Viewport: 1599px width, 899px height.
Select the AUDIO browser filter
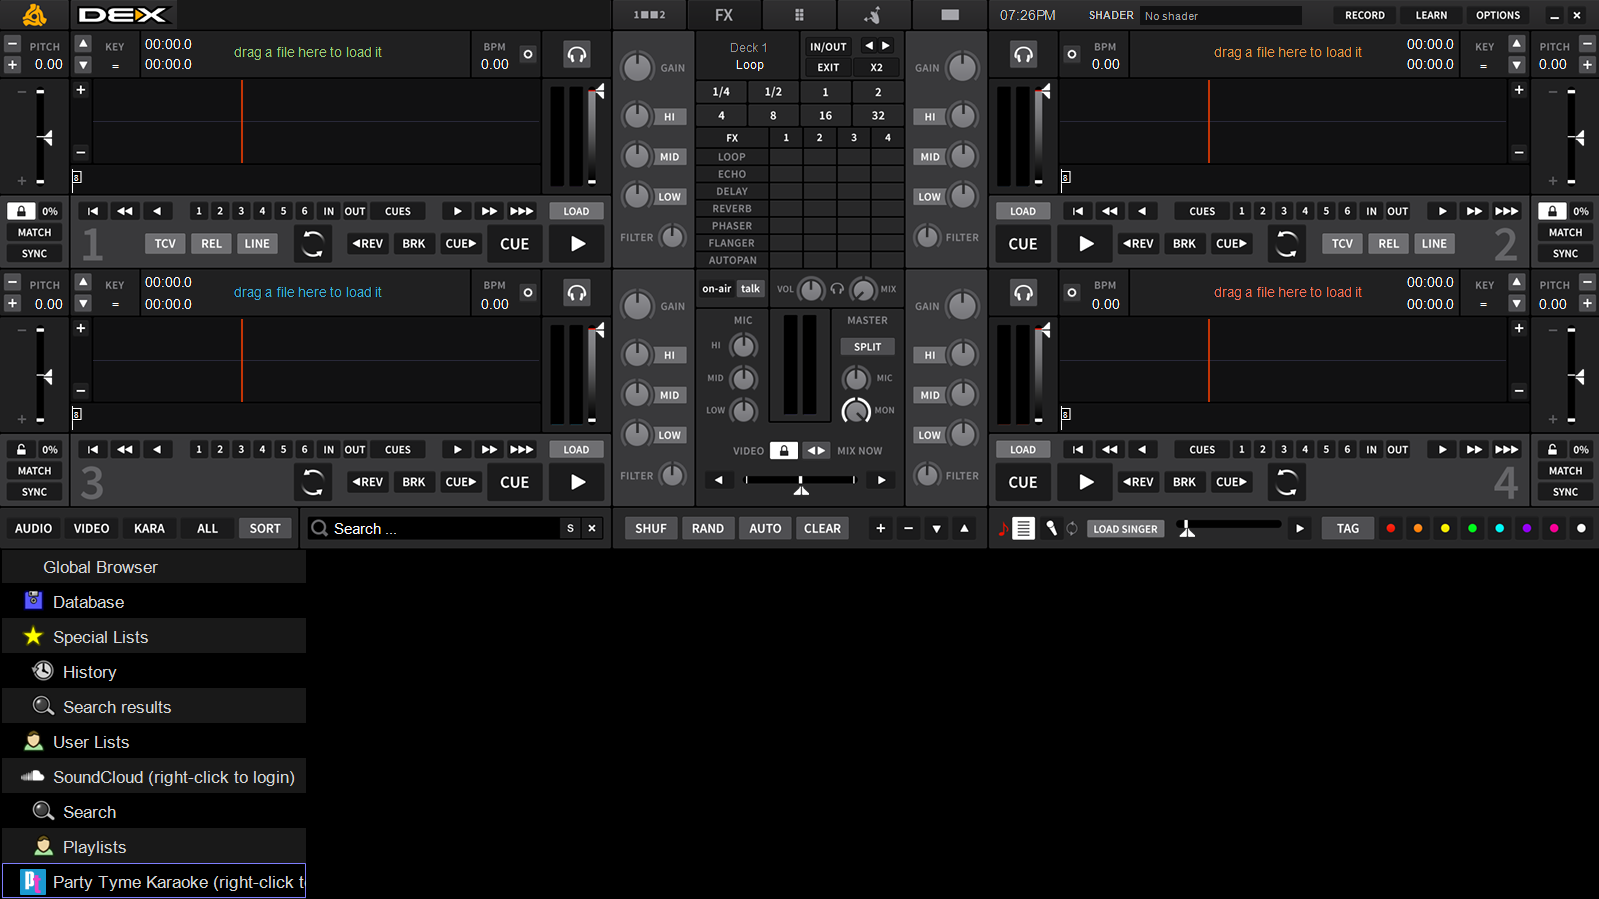[x=34, y=529]
